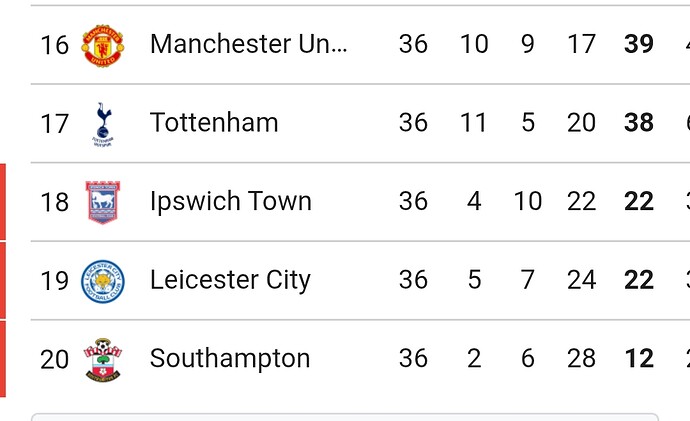The height and width of the screenshot is (421, 690).
Task: Open the Manchester Un… team name
Action: pyautogui.click(x=249, y=44)
